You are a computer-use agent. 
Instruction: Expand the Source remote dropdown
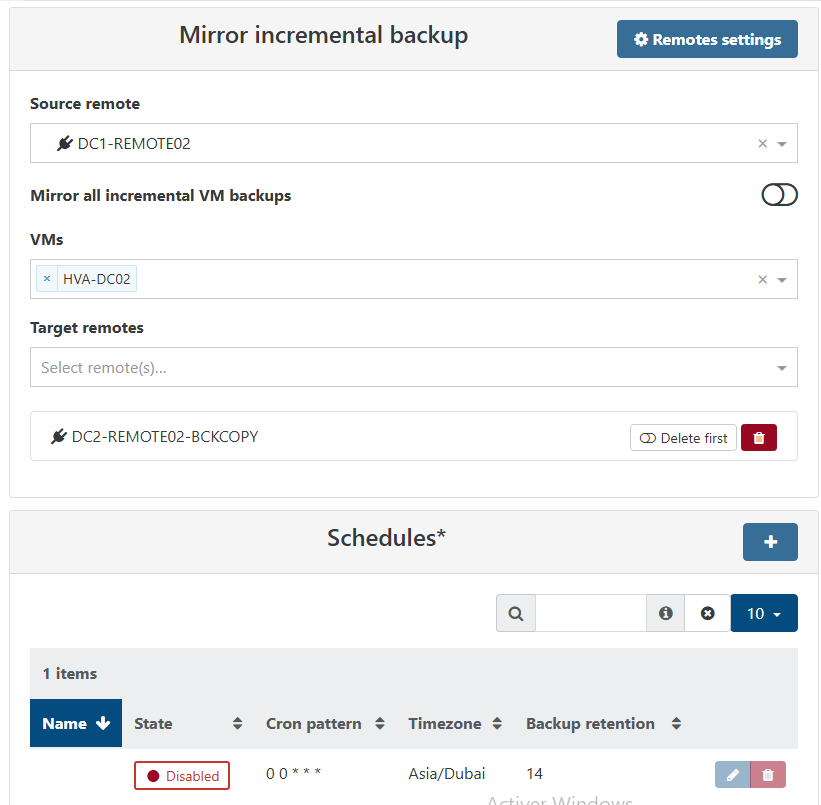782,144
